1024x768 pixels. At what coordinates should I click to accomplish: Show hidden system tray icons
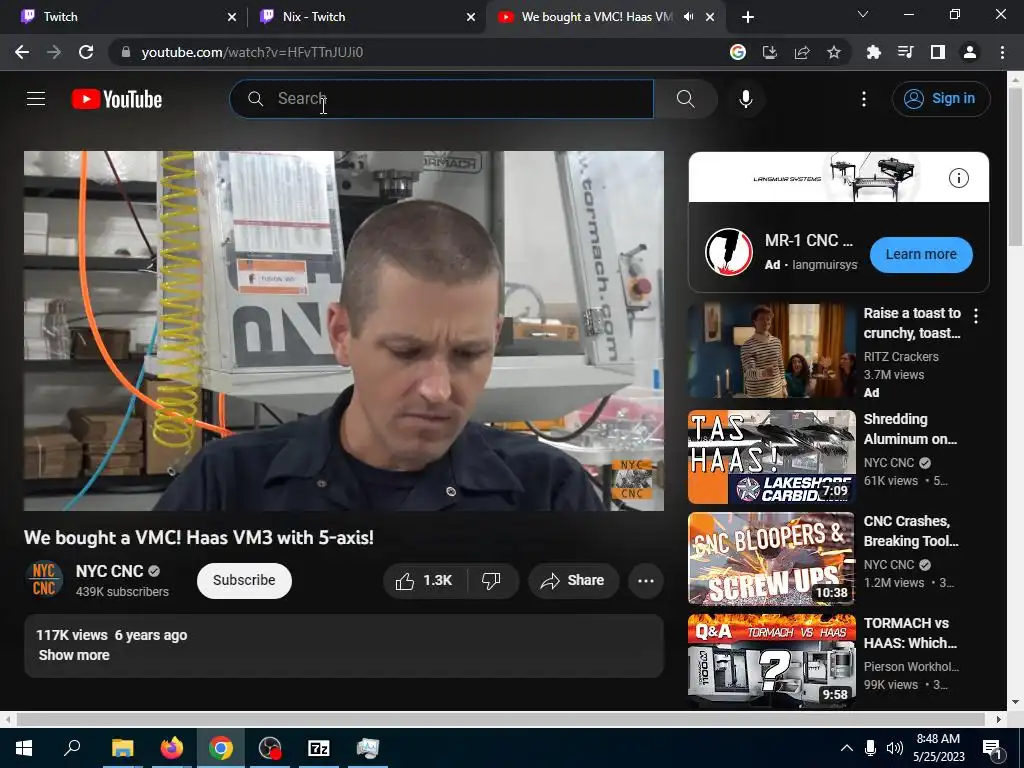coord(846,748)
